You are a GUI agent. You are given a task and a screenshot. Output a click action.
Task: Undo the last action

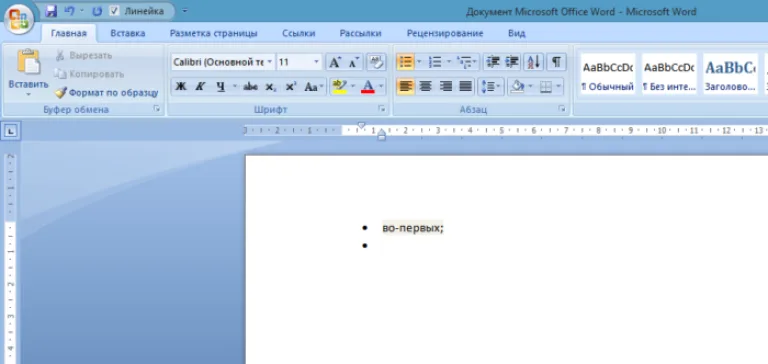pyautogui.click(x=70, y=11)
